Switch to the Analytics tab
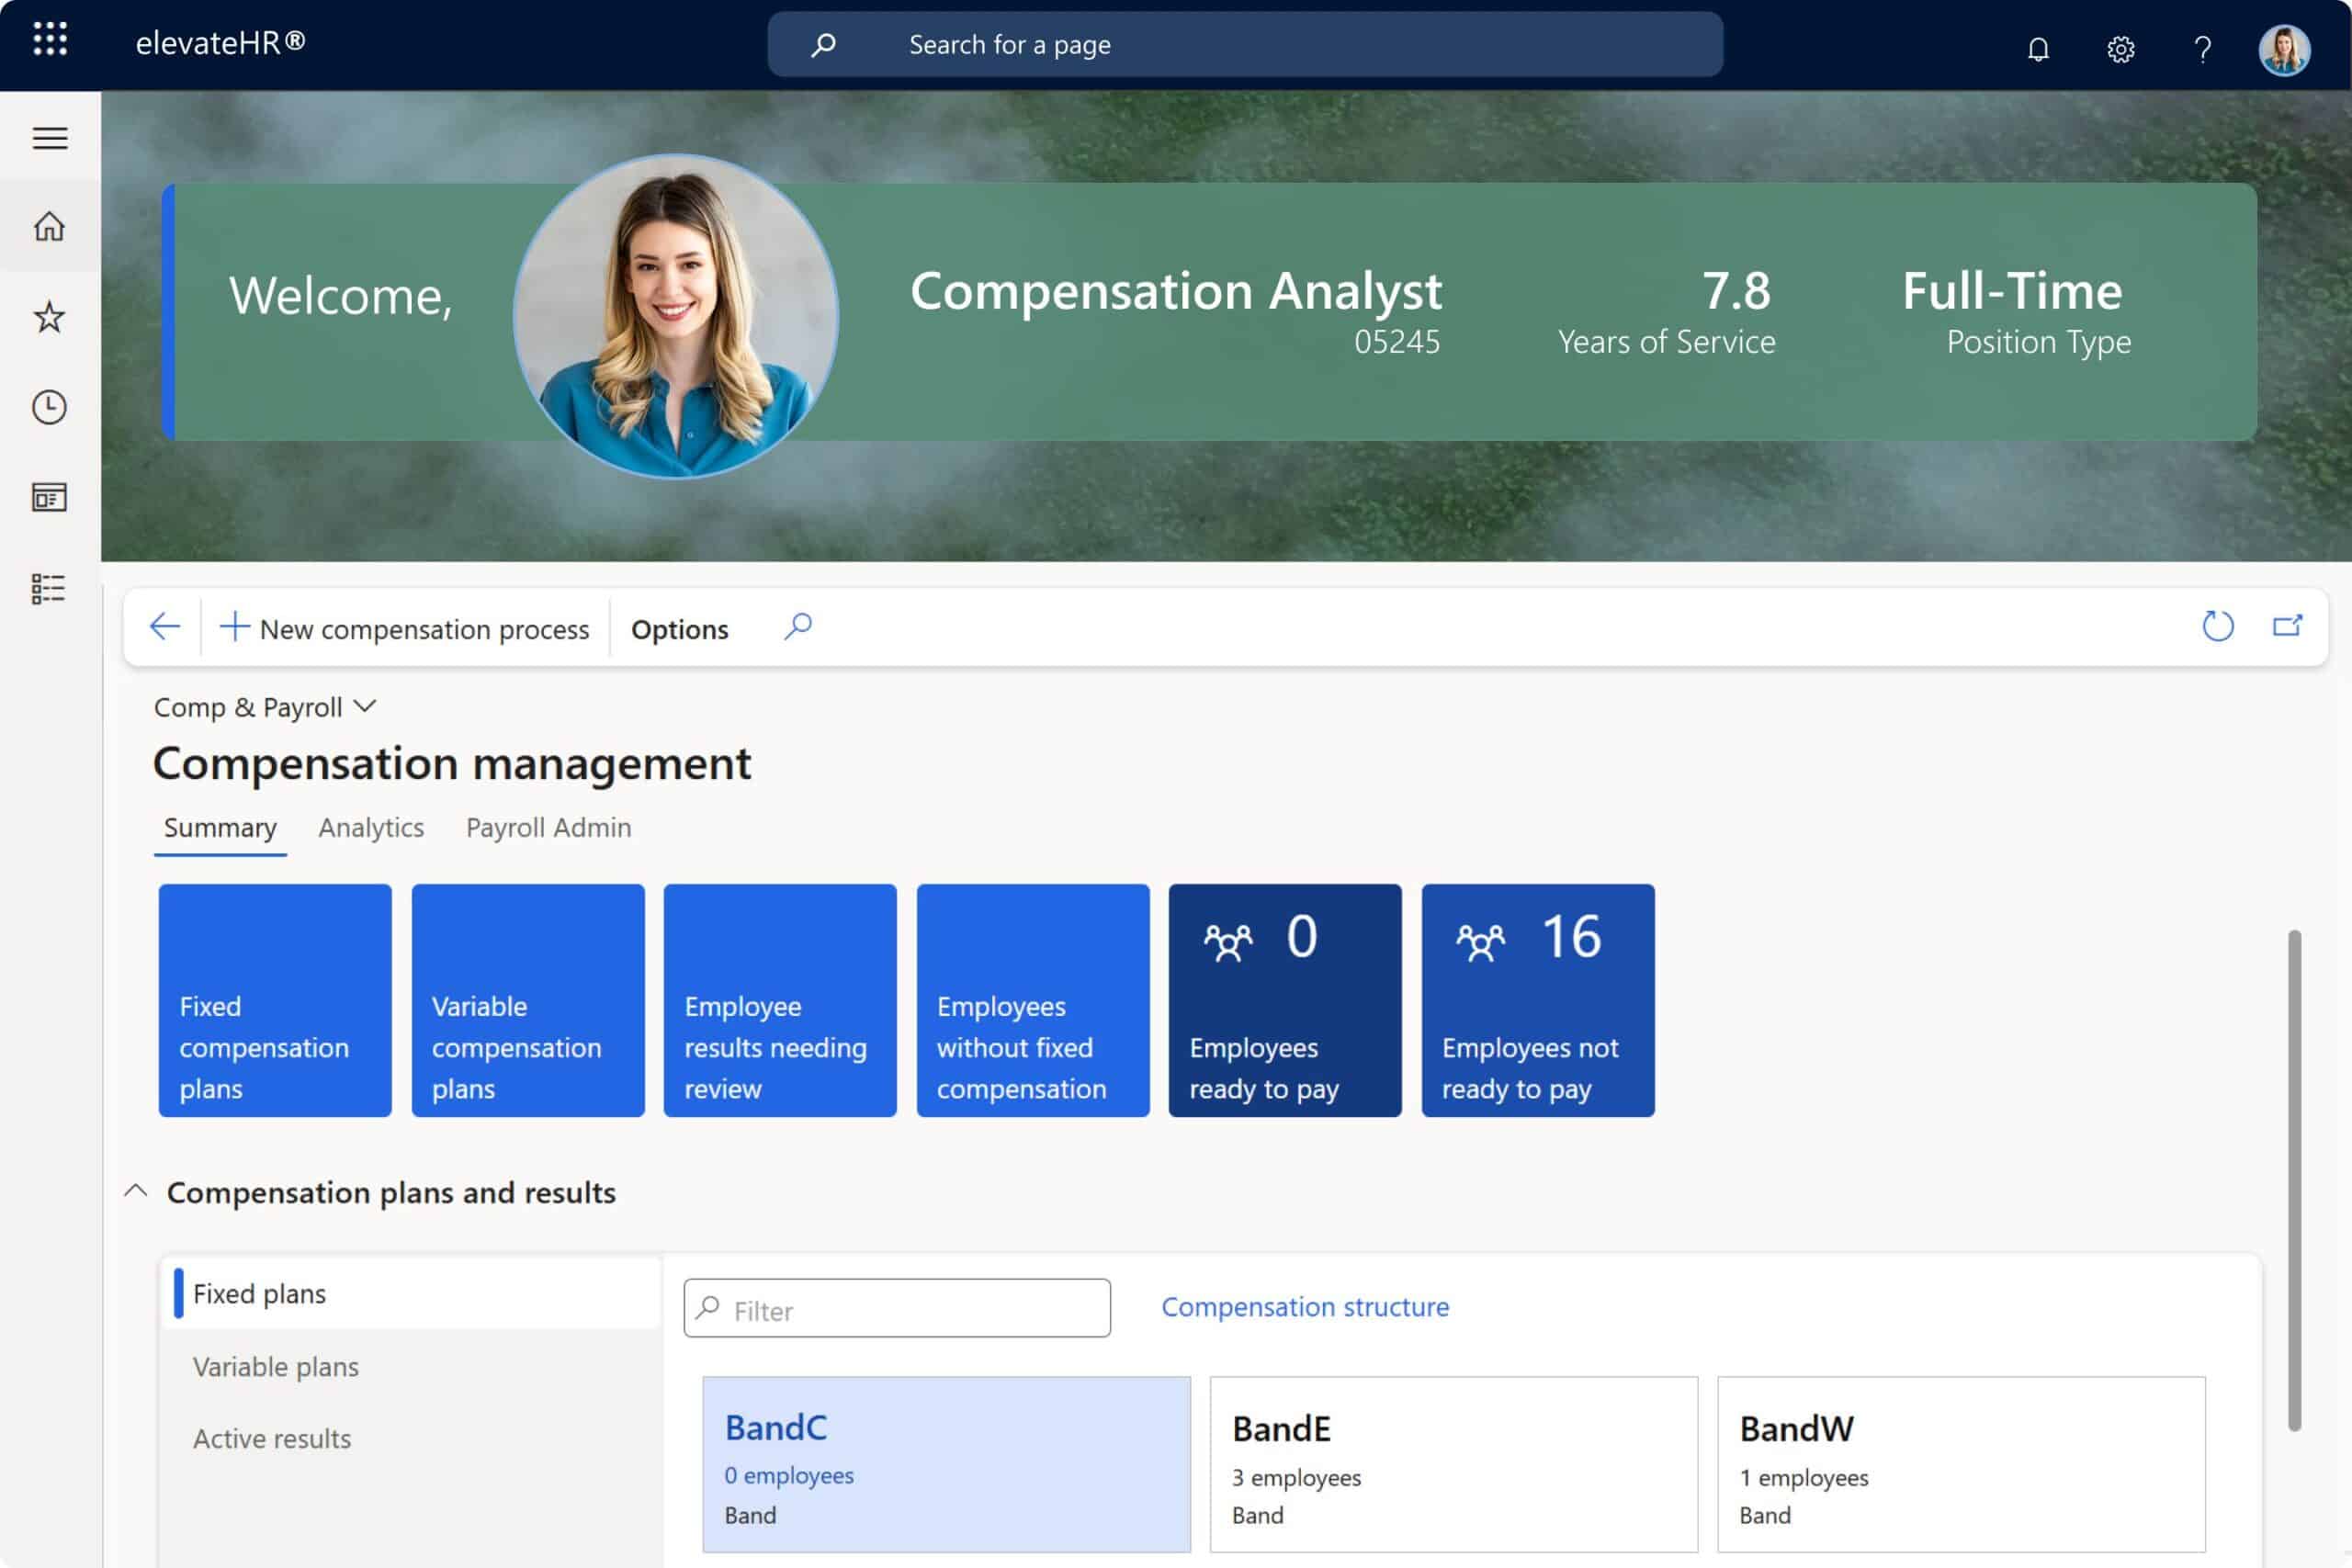Screen dimensions: 2352x1568 pyautogui.click(x=371, y=828)
